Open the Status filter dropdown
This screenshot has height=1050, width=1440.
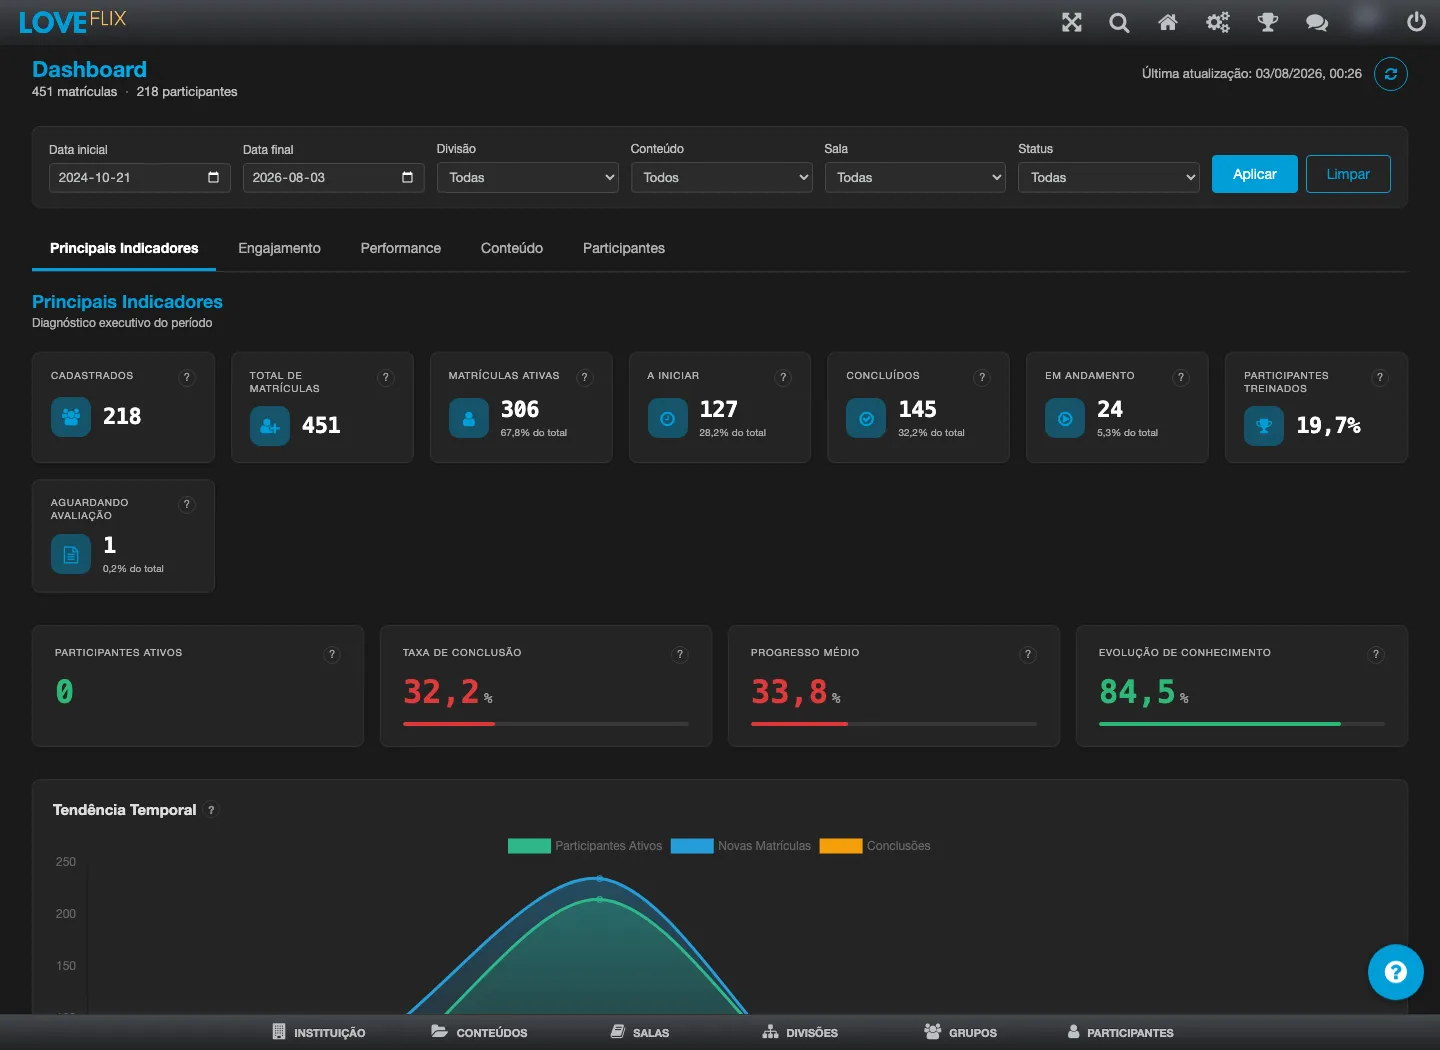(1109, 178)
